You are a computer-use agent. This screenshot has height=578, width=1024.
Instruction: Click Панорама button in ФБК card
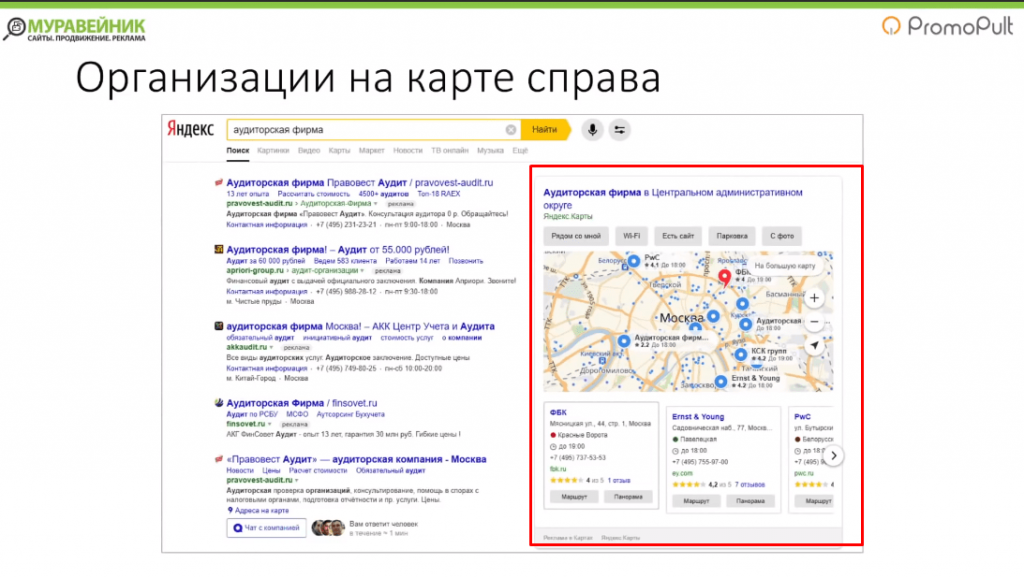pyautogui.click(x=628, y=497)
